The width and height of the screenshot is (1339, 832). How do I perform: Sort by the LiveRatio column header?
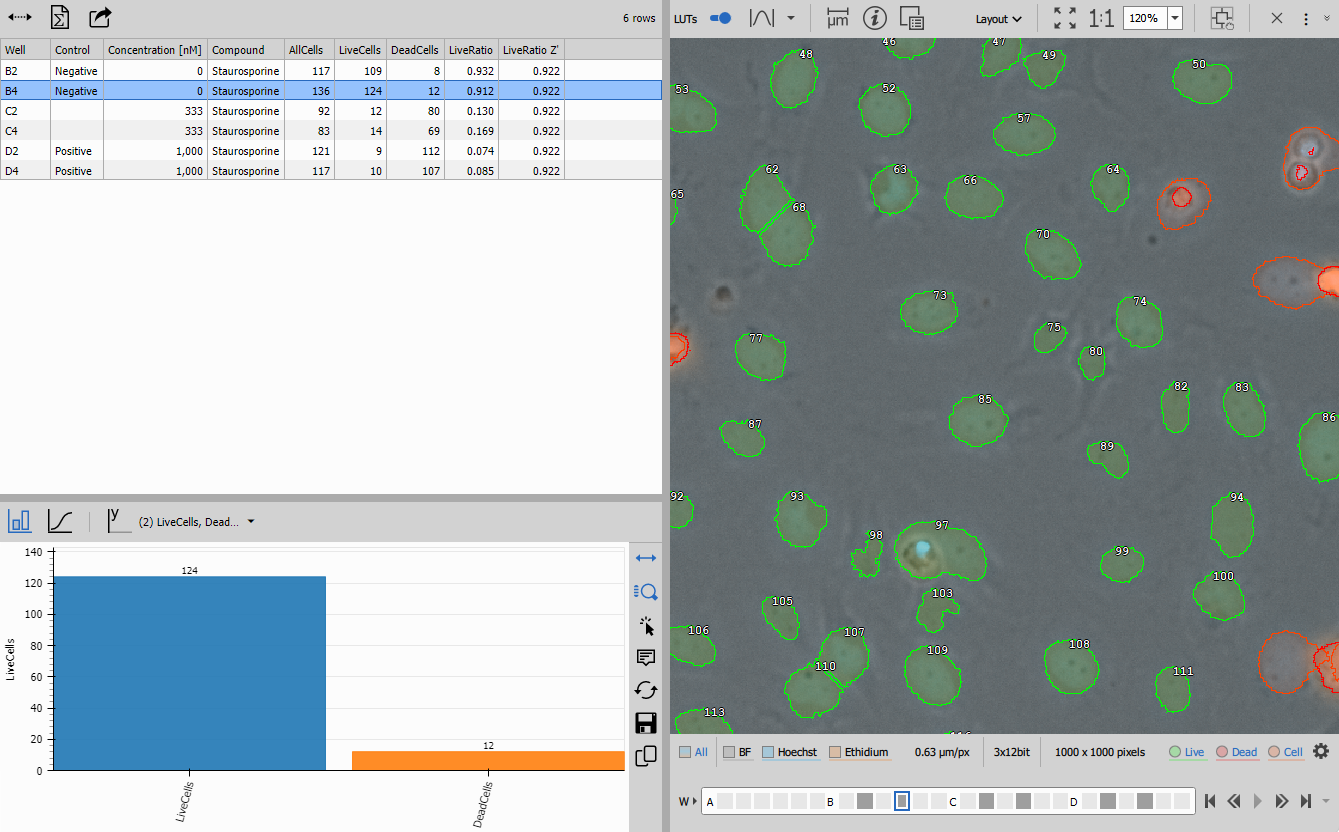470,50
